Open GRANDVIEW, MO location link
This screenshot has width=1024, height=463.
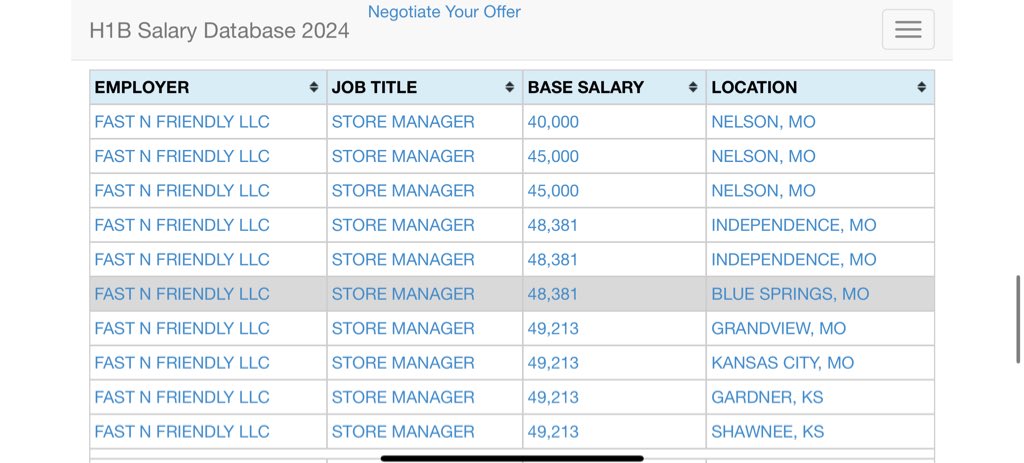point(778,328)
